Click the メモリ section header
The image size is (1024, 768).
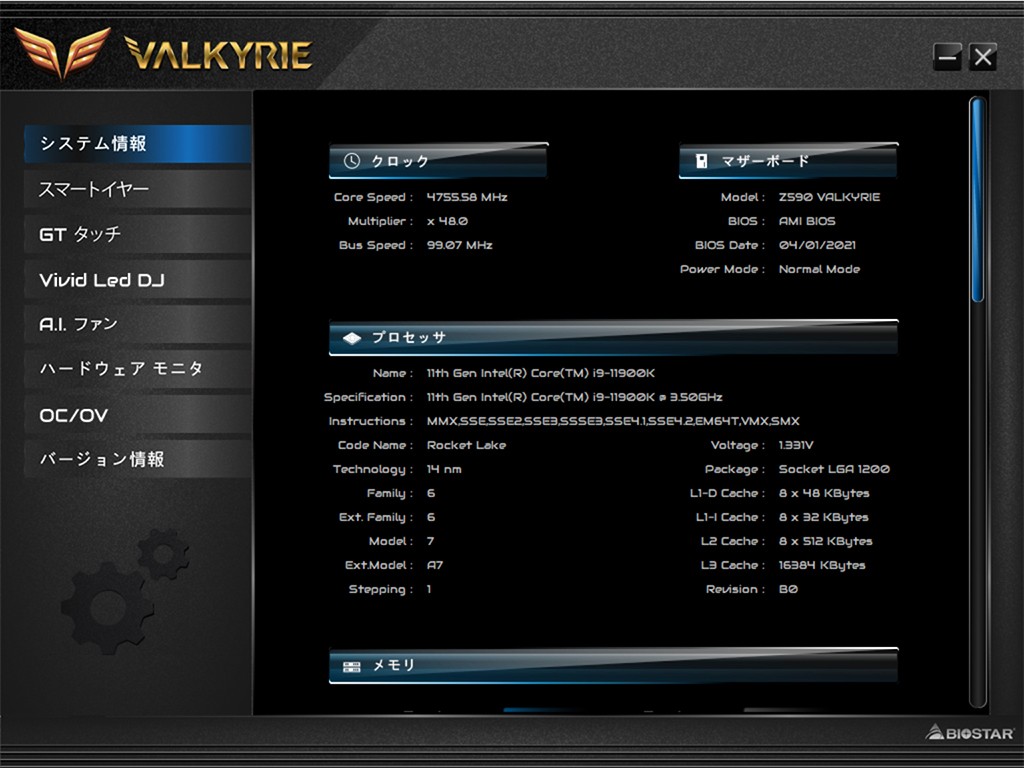pos(613,665)
